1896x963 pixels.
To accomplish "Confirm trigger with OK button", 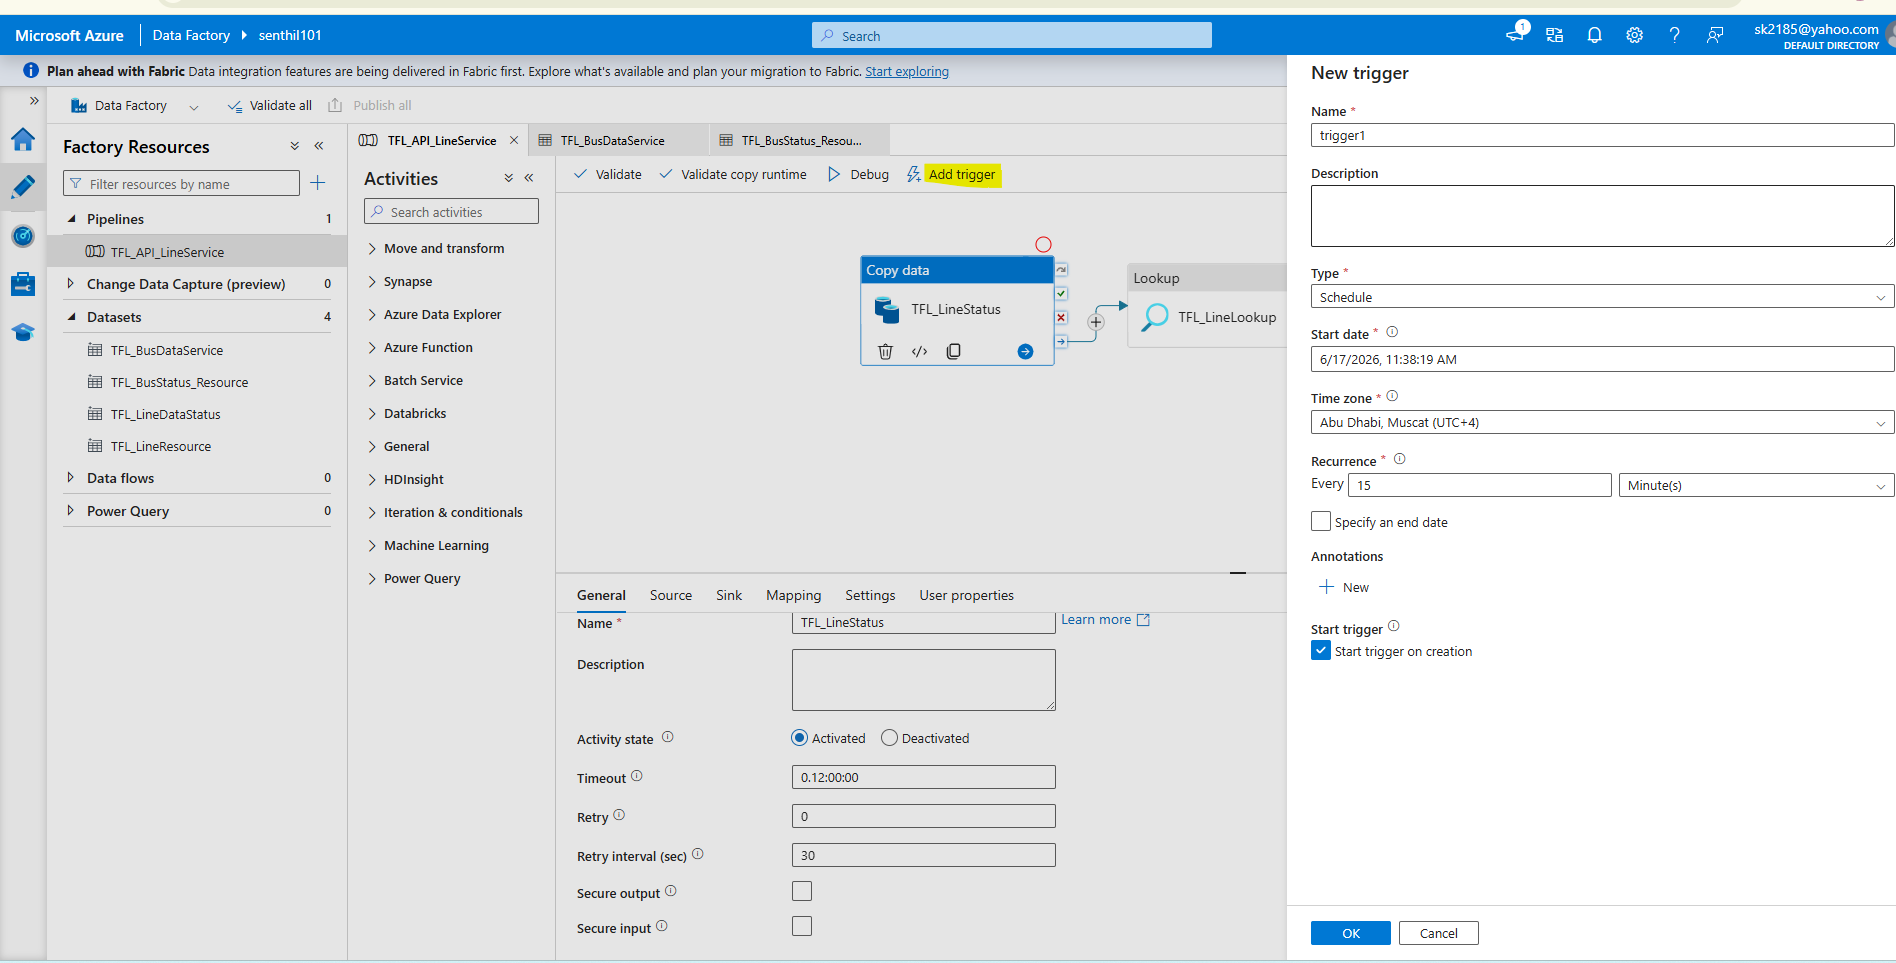I will (1351, 933).
